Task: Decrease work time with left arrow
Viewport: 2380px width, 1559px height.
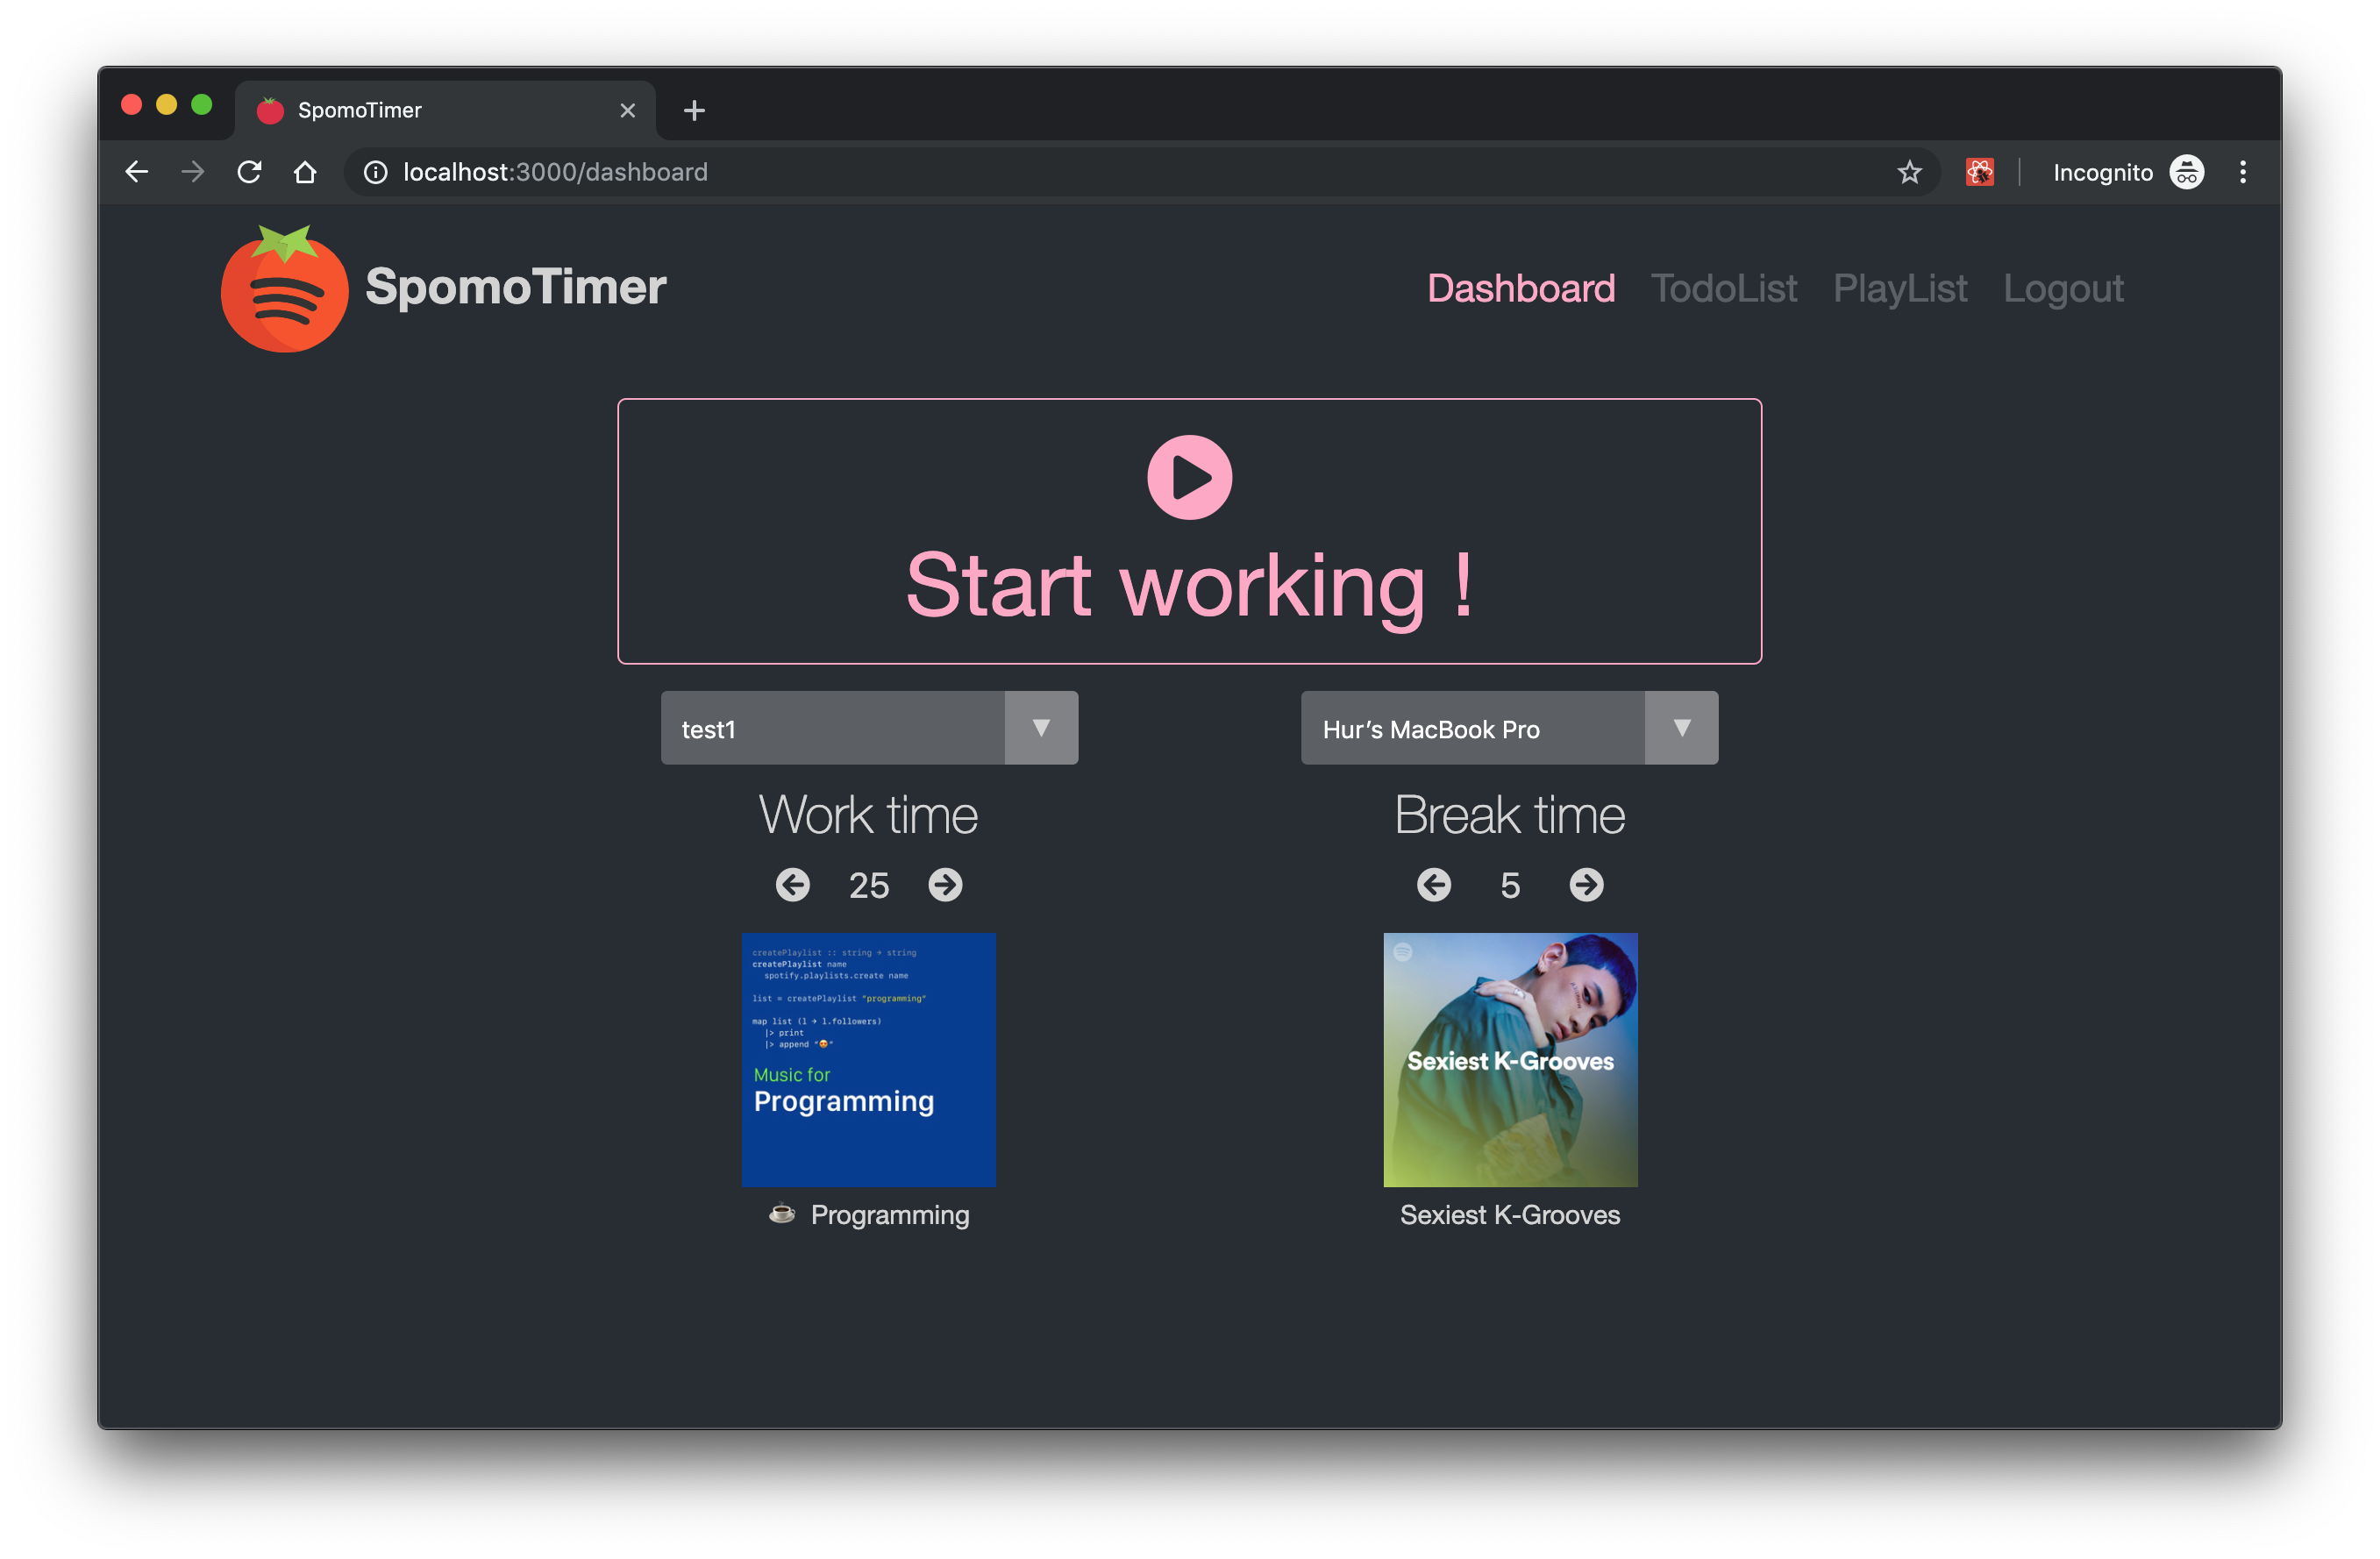Action: point(793,885)
